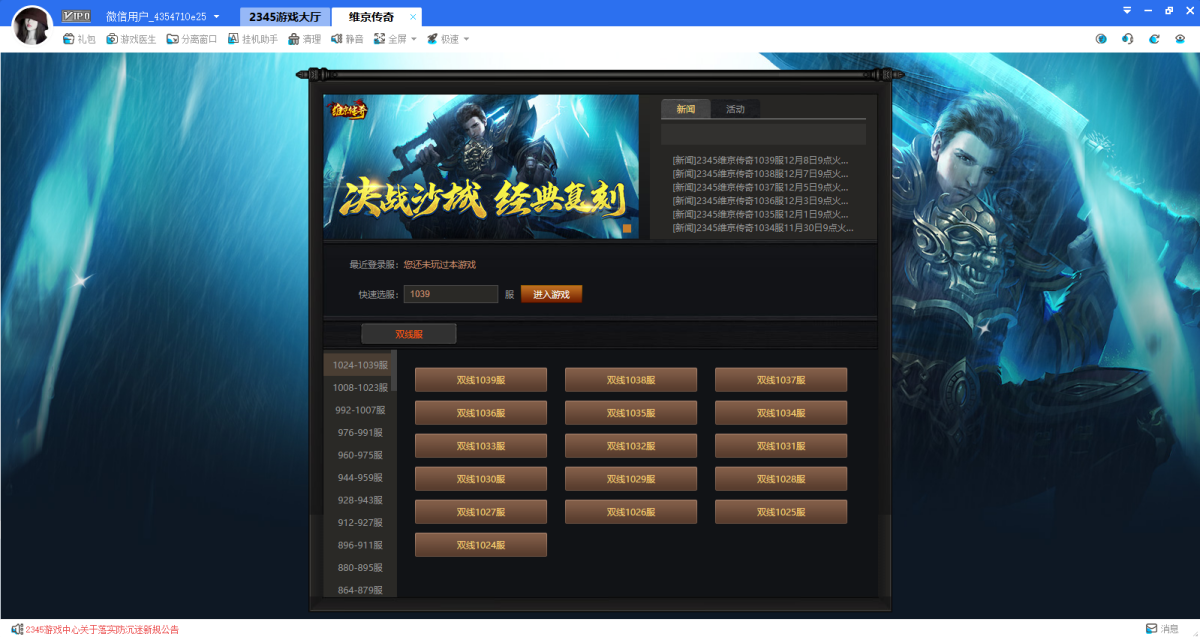Screen dimensions: 1200x637
Task: Select the 双线1039服 server button
Action: point(481,380)
